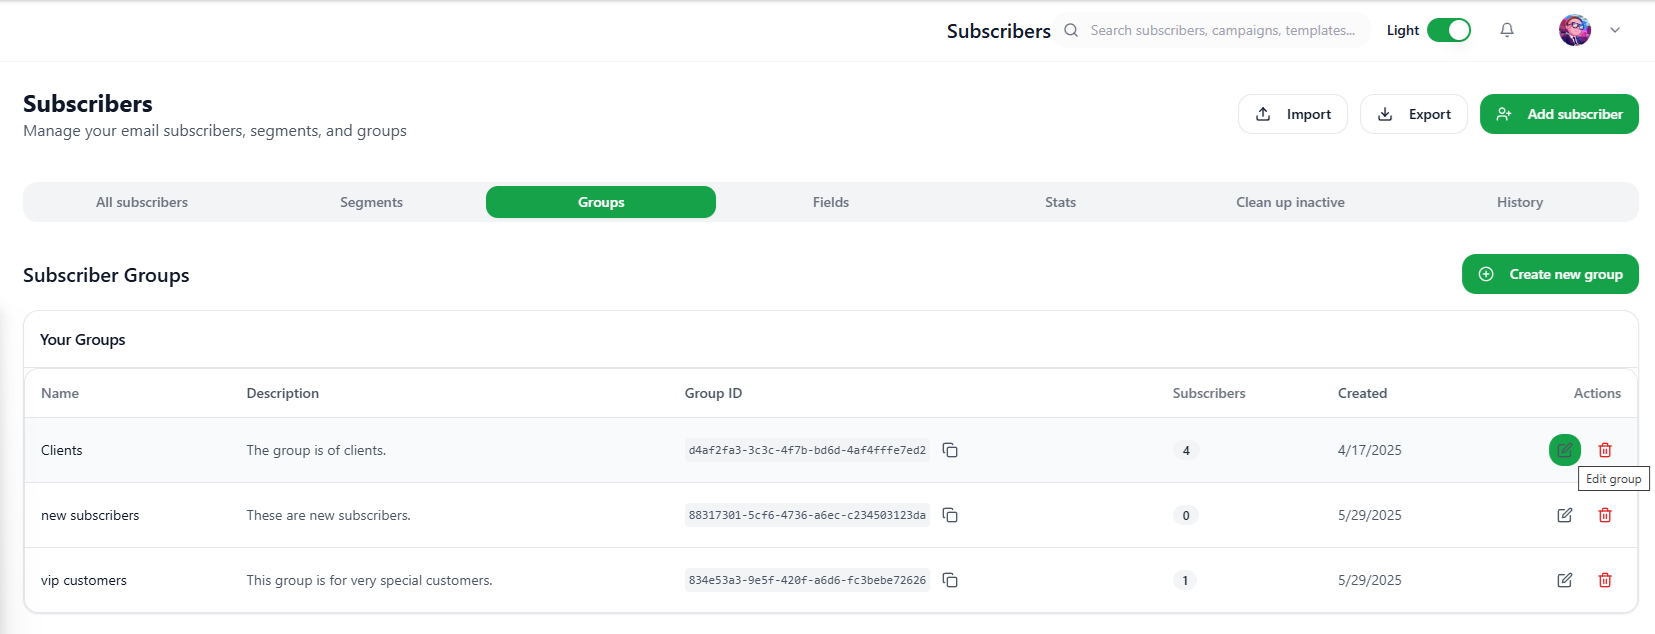This screenshot has height=634, width=1655.
Task: Copy the Clients group ID
Action: tap(950, 450)
